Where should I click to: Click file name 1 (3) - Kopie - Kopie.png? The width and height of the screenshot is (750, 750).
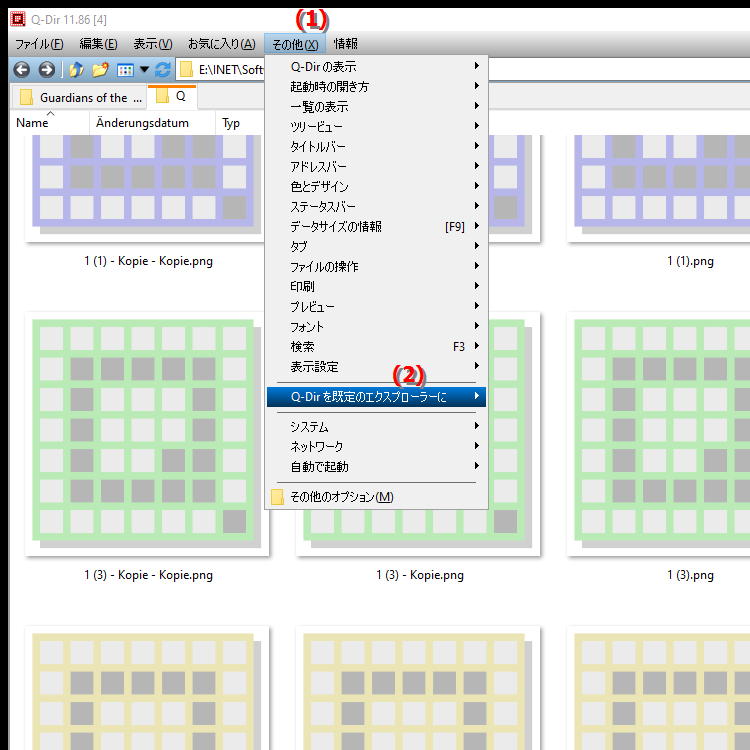pos(148,575)
